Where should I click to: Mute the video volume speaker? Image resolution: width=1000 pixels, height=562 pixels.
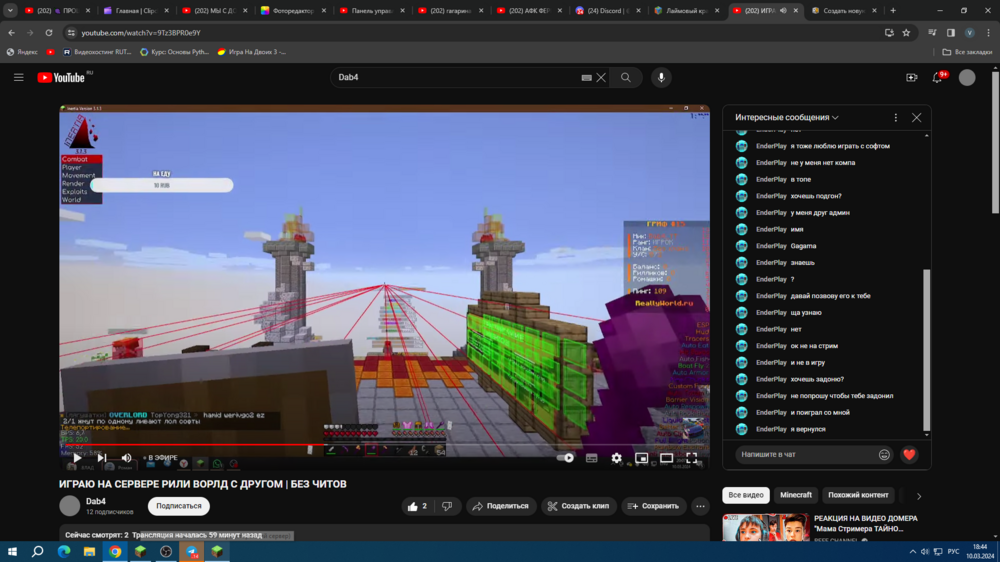click(126, 458)
